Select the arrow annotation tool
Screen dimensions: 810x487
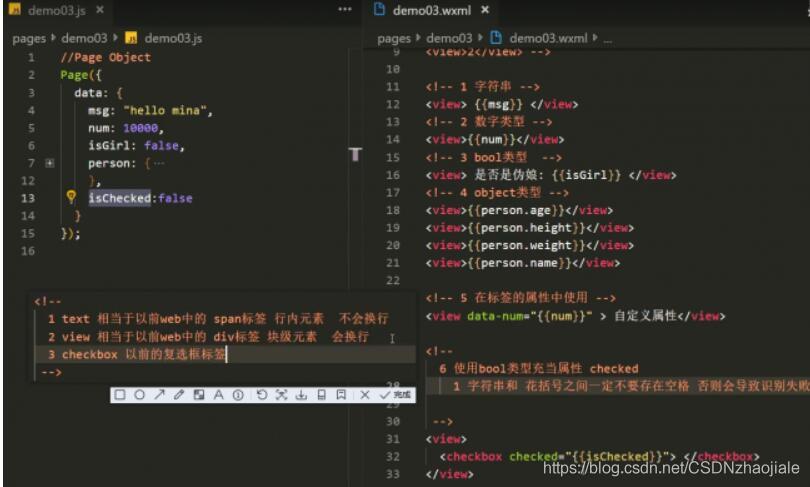coord(159,395)
